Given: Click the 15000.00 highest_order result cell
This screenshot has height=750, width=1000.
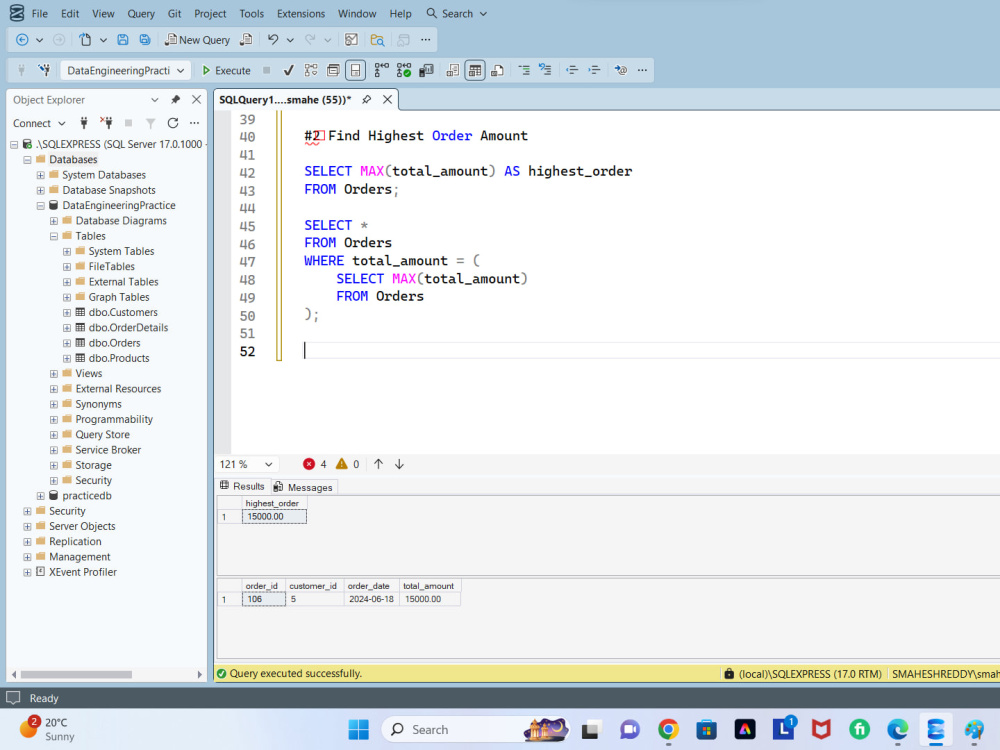Looking at the screenshot, I should 274,517.
